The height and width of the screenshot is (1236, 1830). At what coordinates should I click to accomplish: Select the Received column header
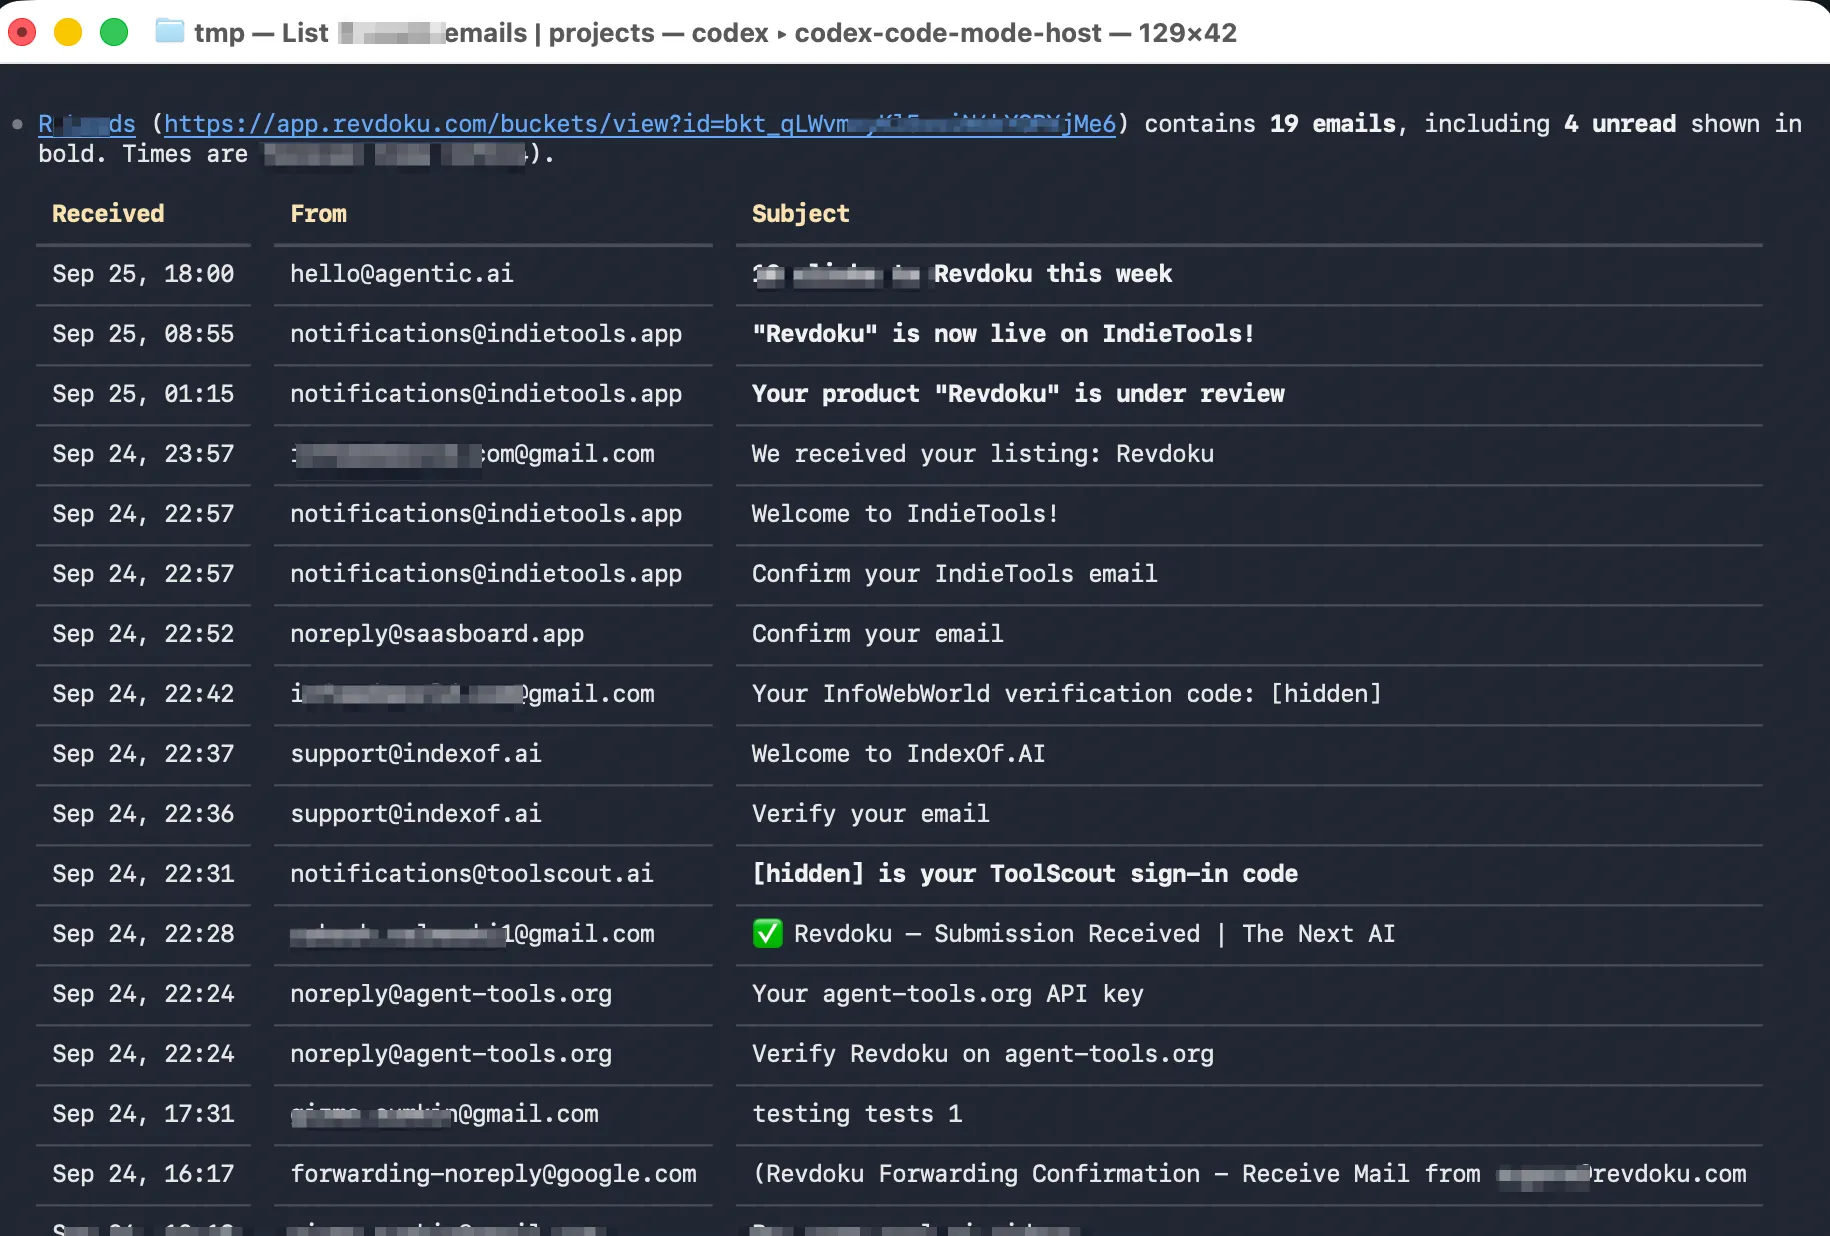[x=108, y=214]
